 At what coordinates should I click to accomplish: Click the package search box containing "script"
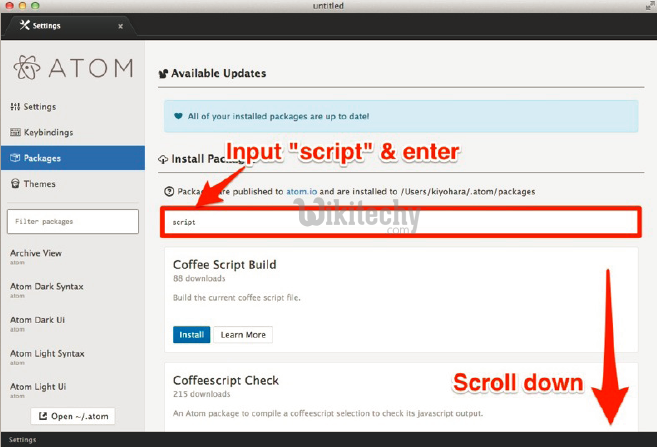click(400, 222)
